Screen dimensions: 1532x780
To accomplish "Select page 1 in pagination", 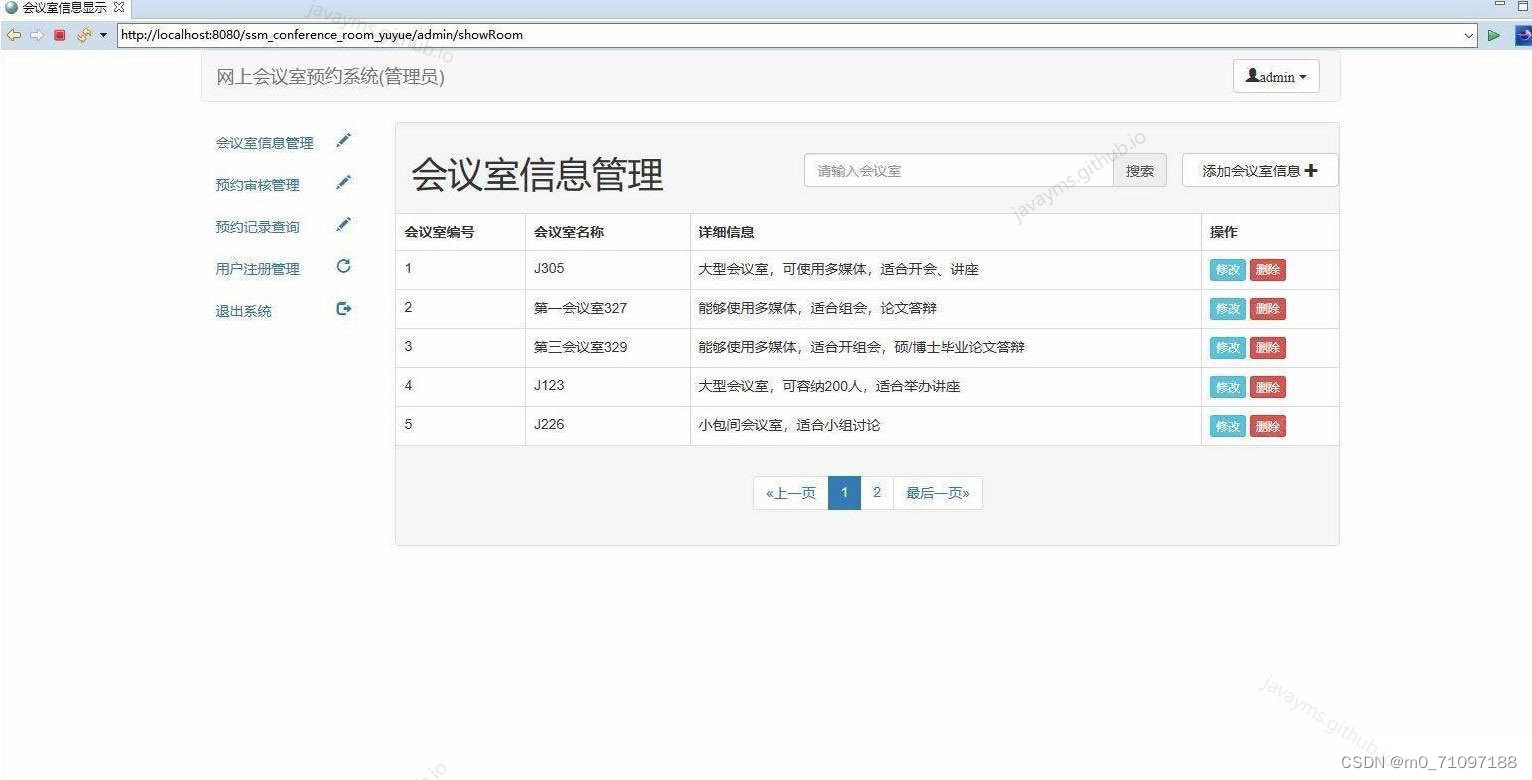I will coord(845,493).
